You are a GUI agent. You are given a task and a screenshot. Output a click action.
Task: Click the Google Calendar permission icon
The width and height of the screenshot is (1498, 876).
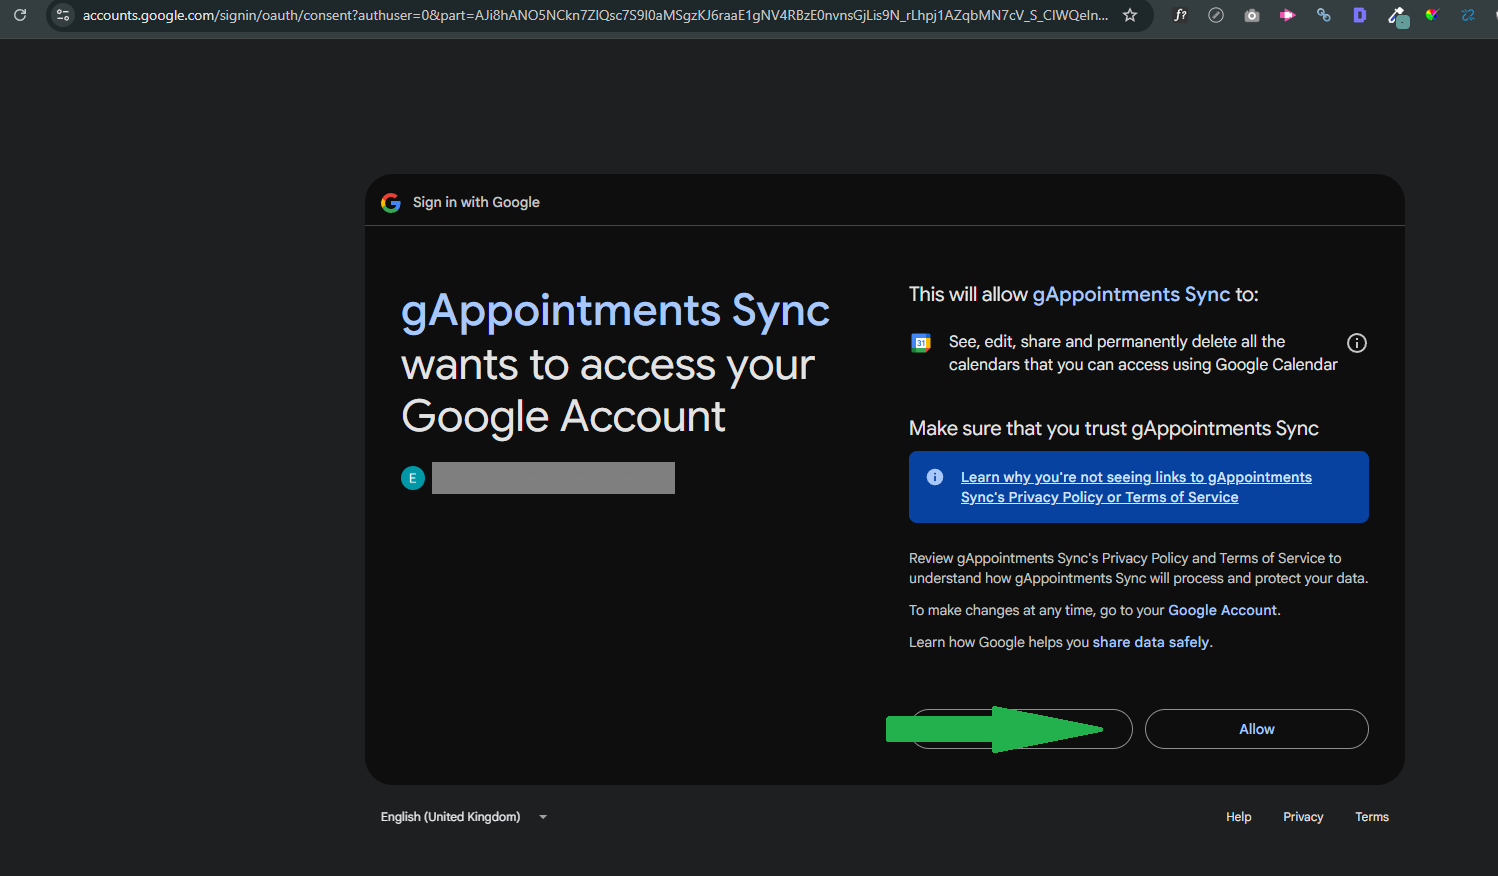(921, 343)
